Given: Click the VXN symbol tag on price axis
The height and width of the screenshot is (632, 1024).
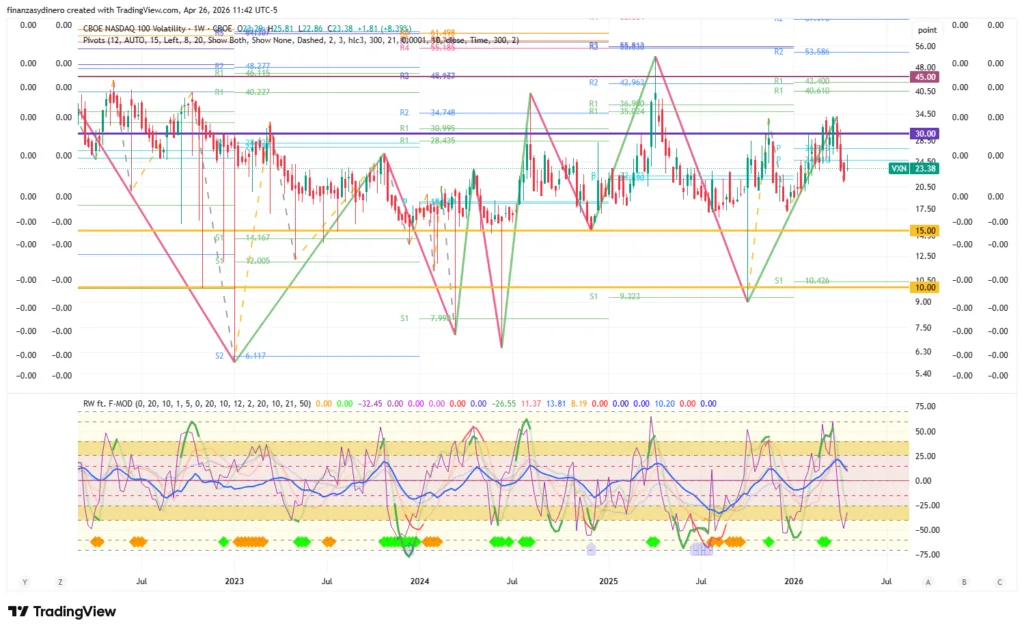Looking at the screenshot, I should point(898,169).
